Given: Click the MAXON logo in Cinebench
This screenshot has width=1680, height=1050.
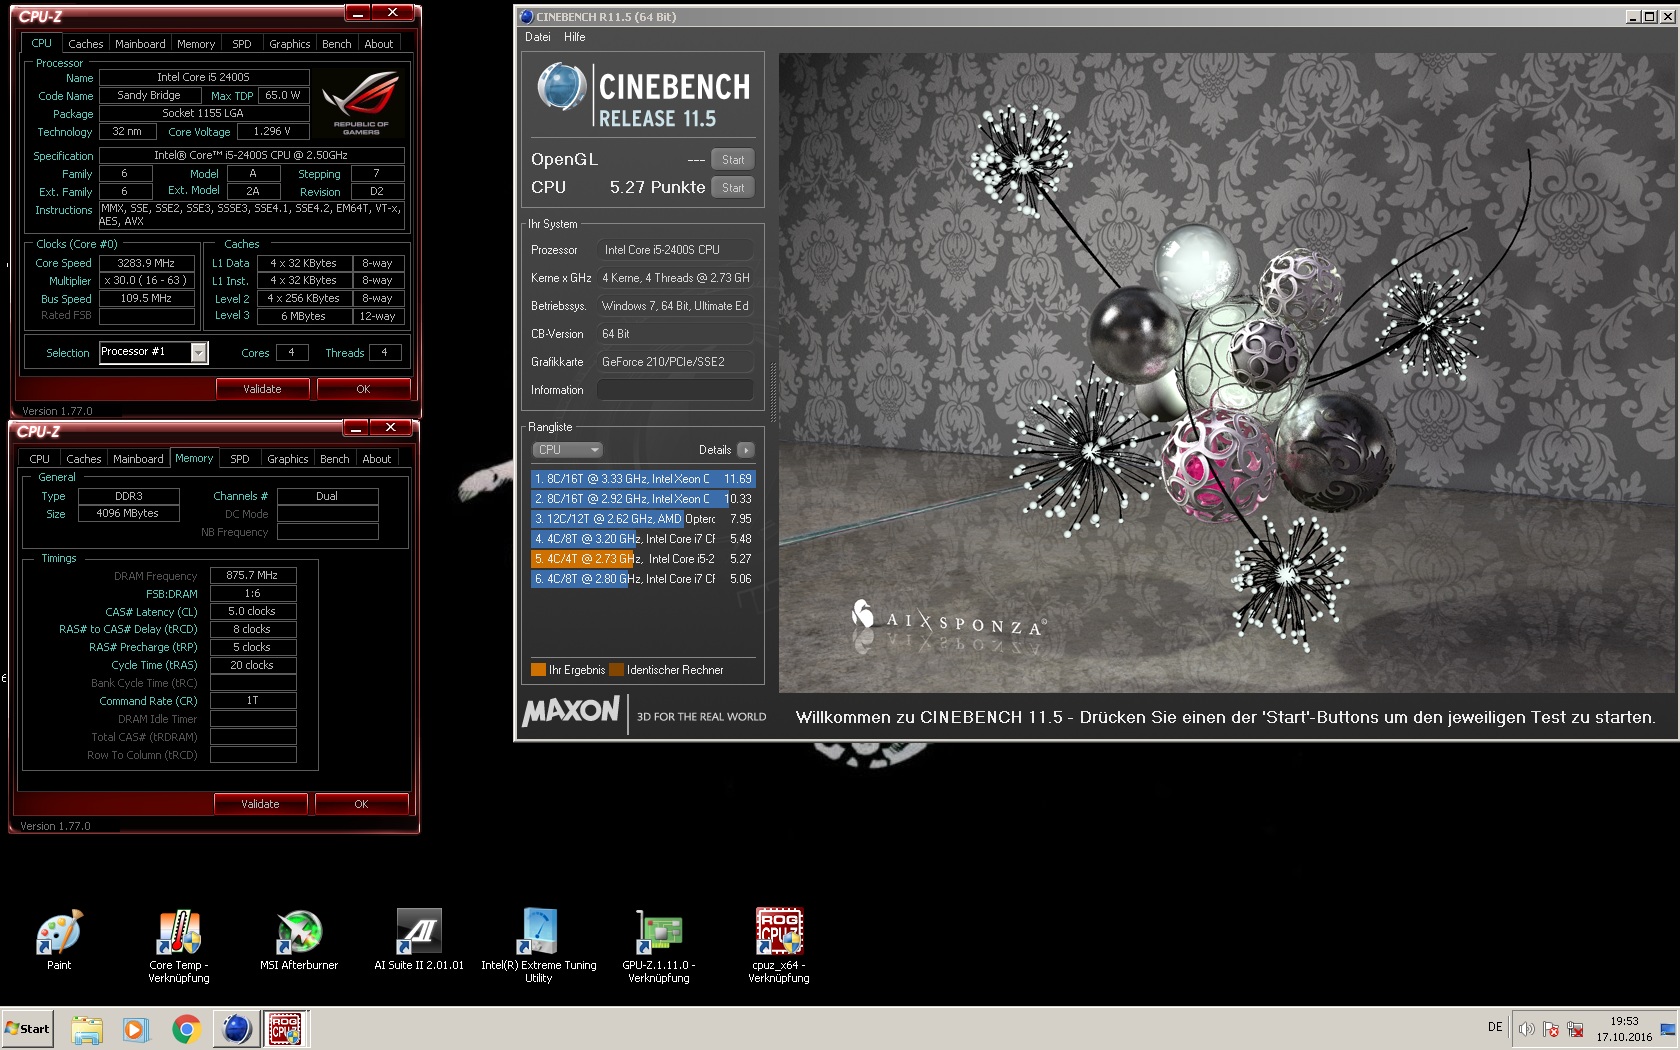Looking at the screenshot, I should tap(571, 712).
